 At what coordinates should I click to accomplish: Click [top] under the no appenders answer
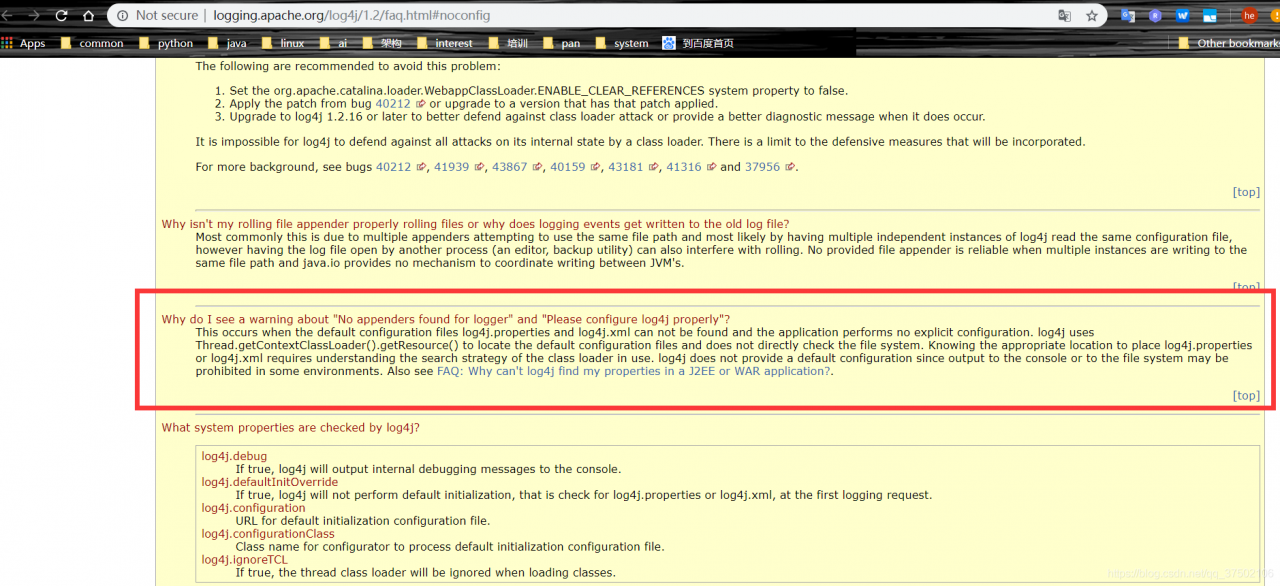pos(1246,396)
